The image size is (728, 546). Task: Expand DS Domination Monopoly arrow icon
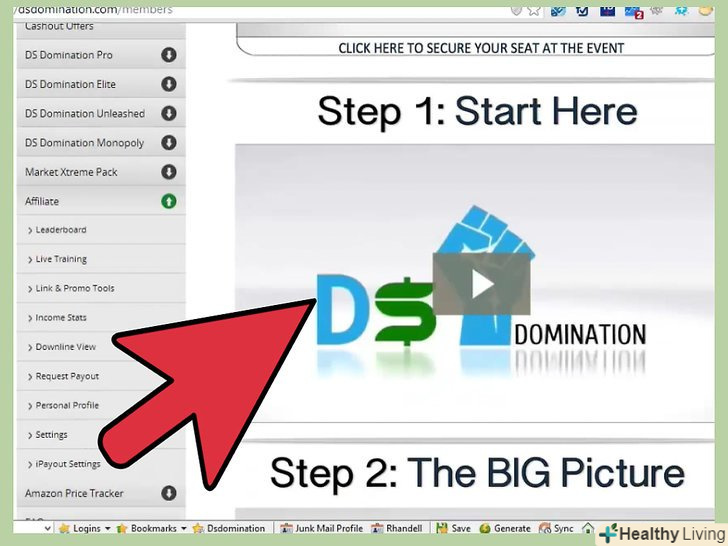point(169,143)
